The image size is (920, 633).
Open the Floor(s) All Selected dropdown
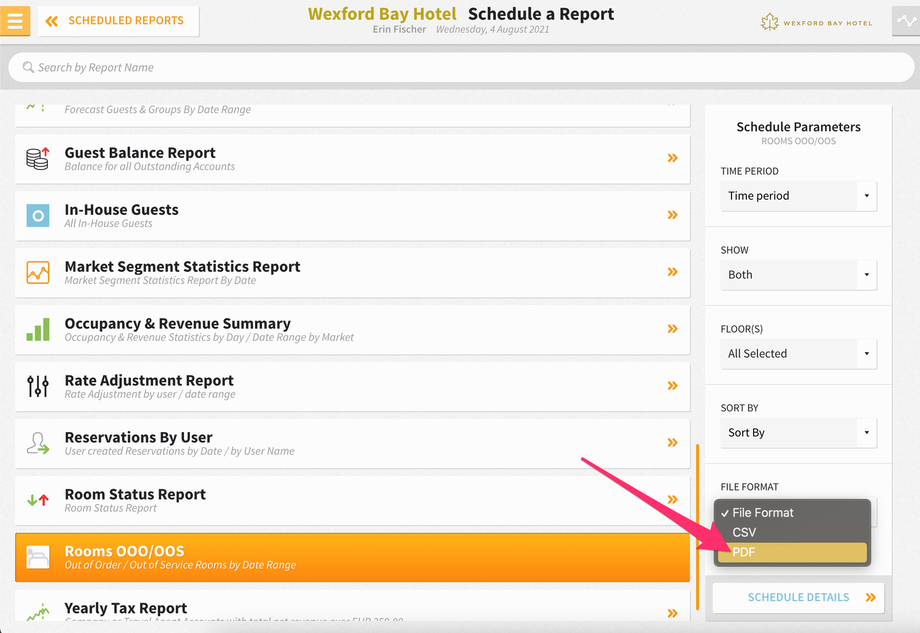coord(799,354)
